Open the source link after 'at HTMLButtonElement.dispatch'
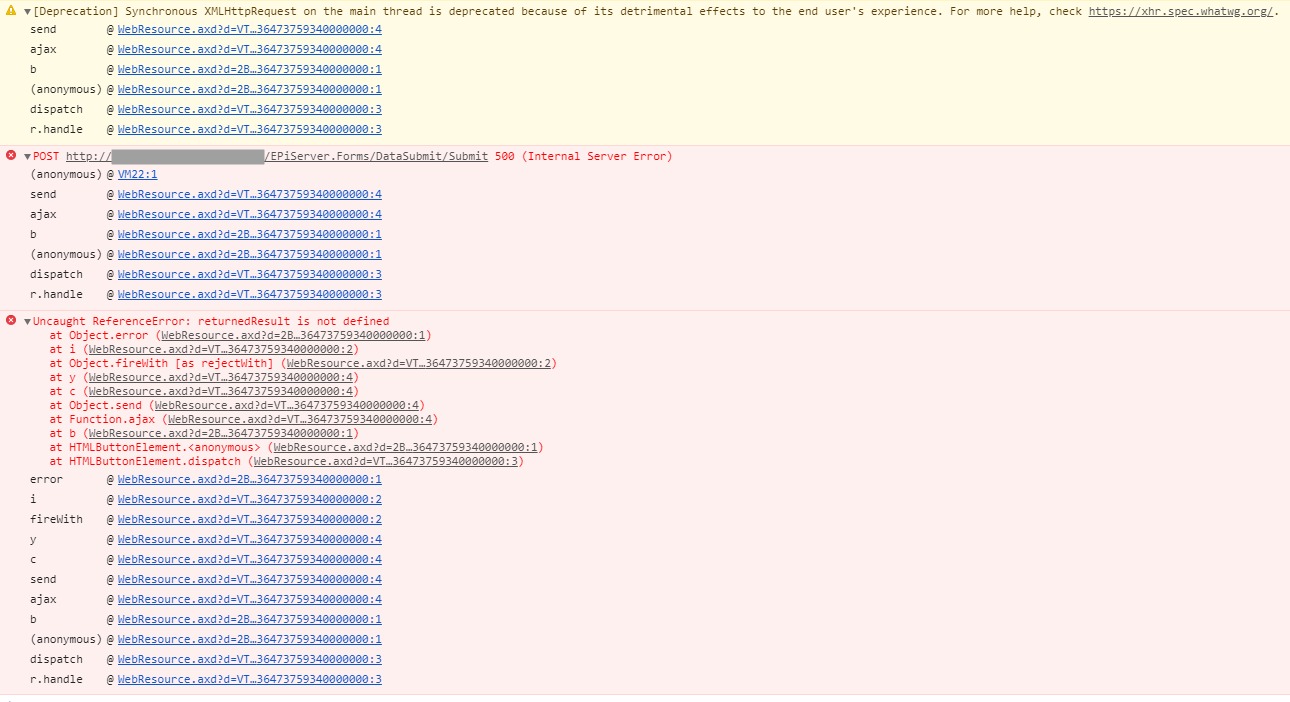 [x=385, y=462]
